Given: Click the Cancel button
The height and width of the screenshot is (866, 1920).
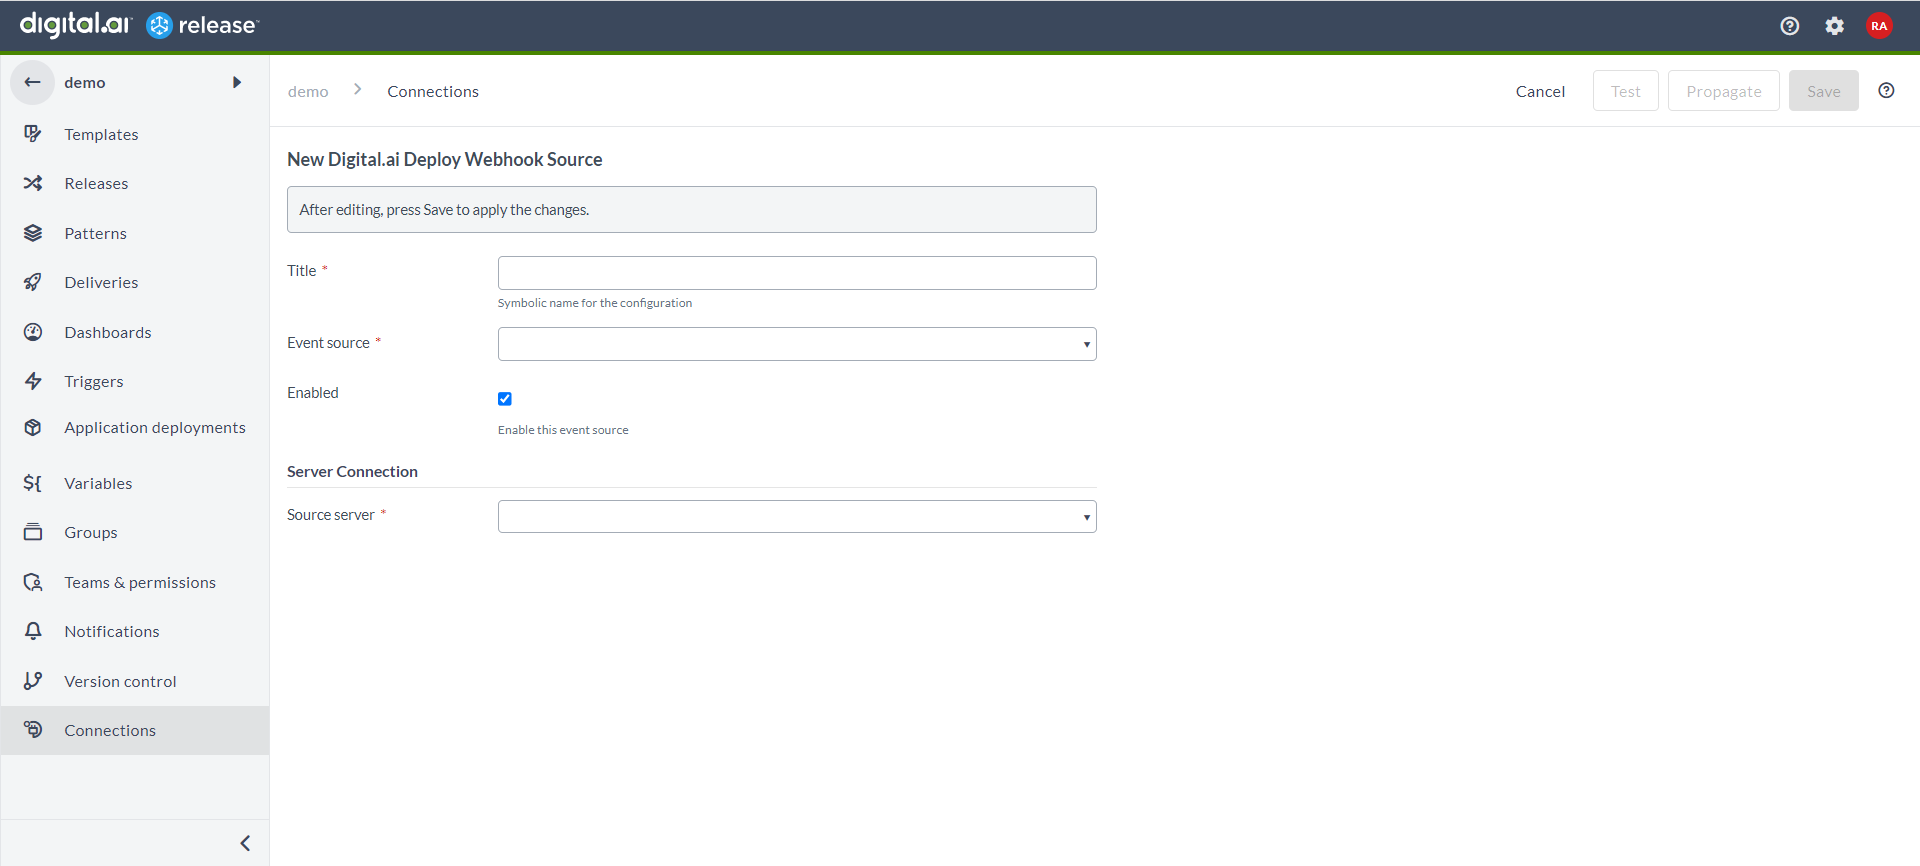Looking at the screenshot, I should click(x=1540, y=91).
